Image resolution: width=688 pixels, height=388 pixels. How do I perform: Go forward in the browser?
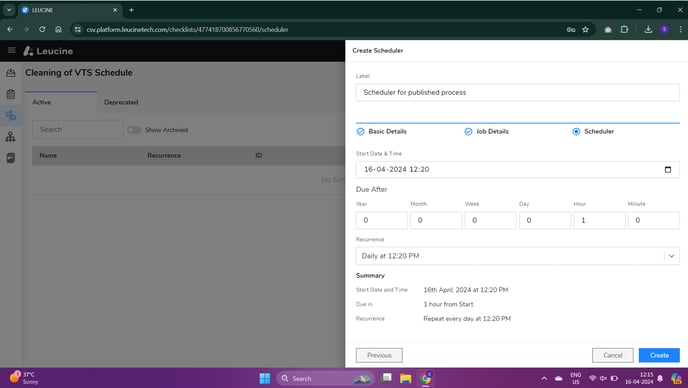pos(26,29)
